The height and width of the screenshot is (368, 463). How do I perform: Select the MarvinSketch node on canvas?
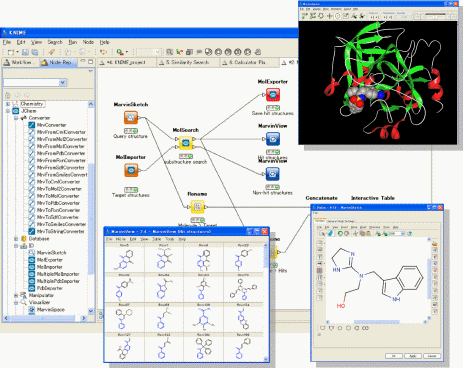pyautogui.click(x=131, y=118)
